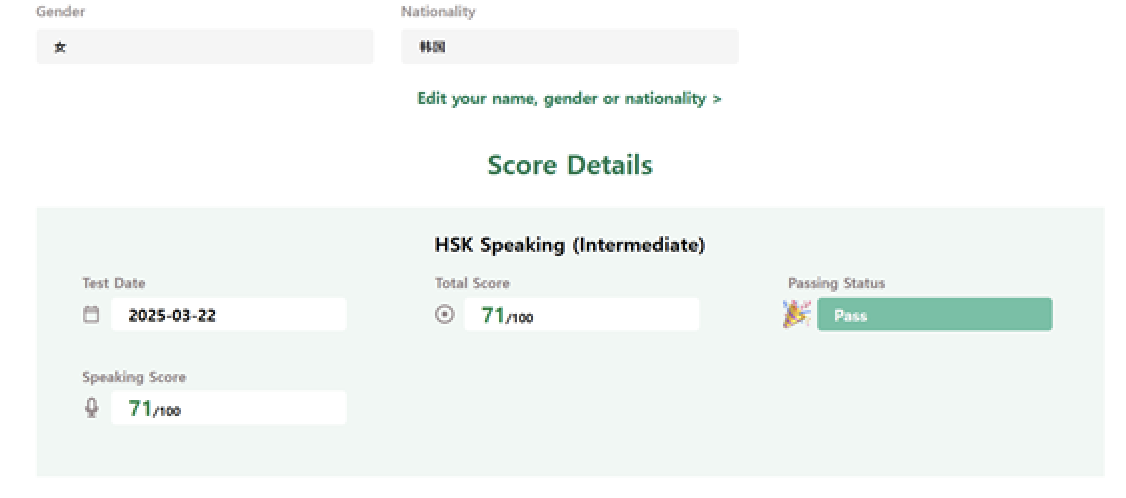Click the Nationality label text
The height and width of the screenshot is (498, 1126).
[x=438, y=12]
